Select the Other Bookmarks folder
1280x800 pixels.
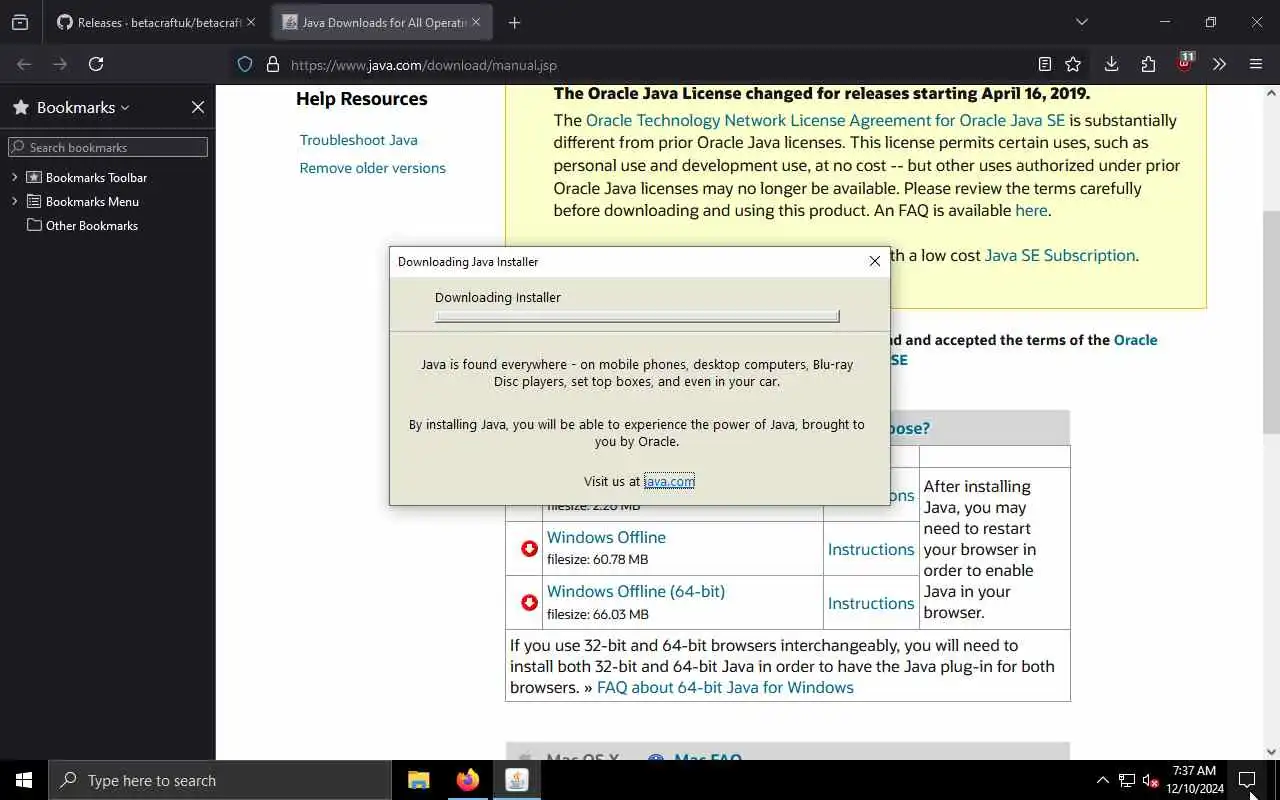[x=91, y=225]
